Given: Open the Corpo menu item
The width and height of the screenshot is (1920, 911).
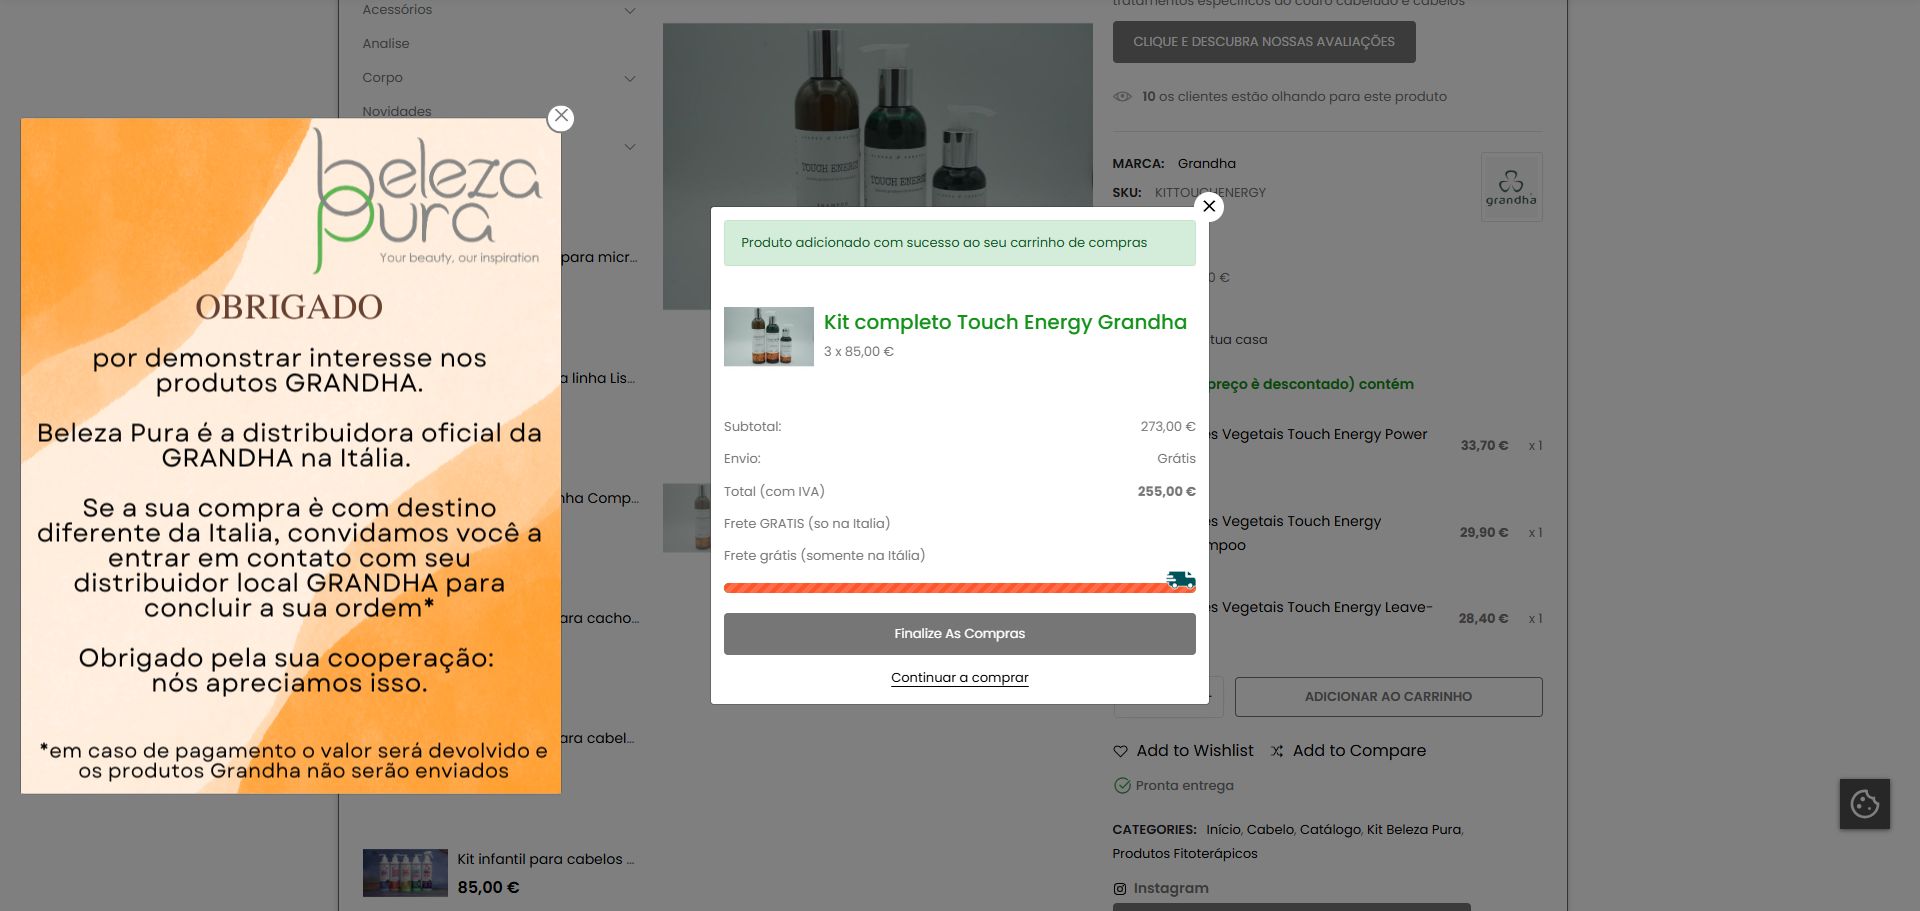Looking at the screenshot, I should pos(382,78).
